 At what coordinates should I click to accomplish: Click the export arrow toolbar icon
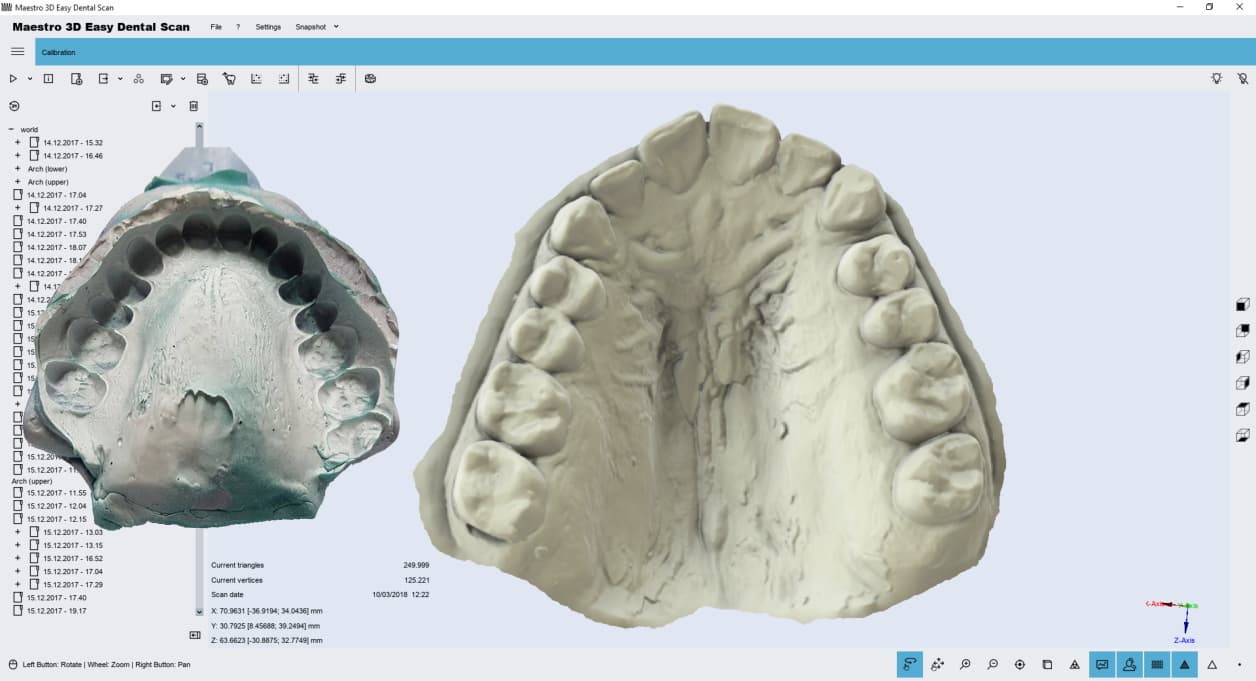click(103, 78)
